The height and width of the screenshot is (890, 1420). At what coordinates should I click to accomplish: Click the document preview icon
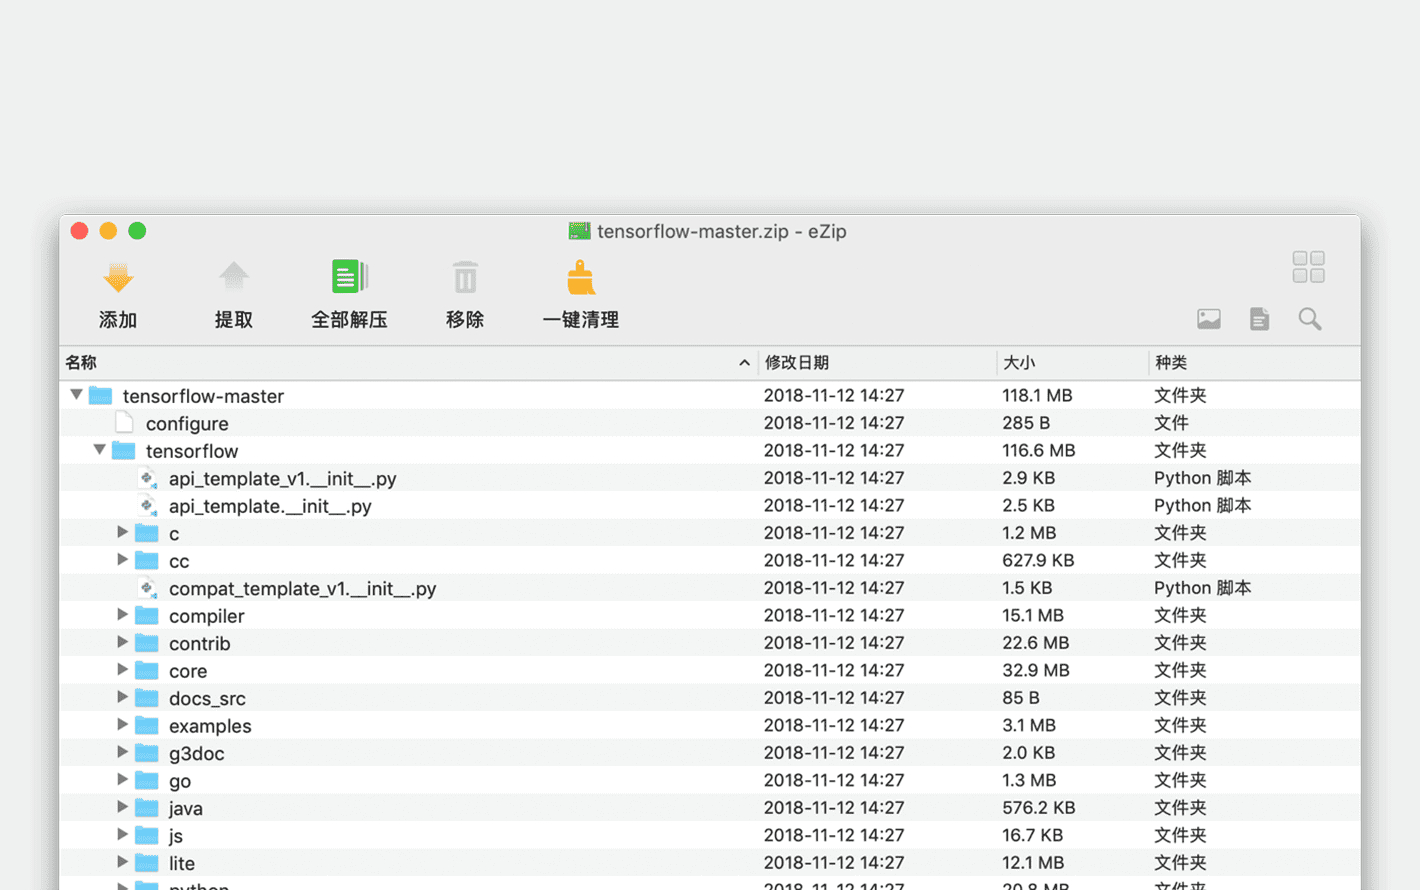click(x=1259, y=319)
